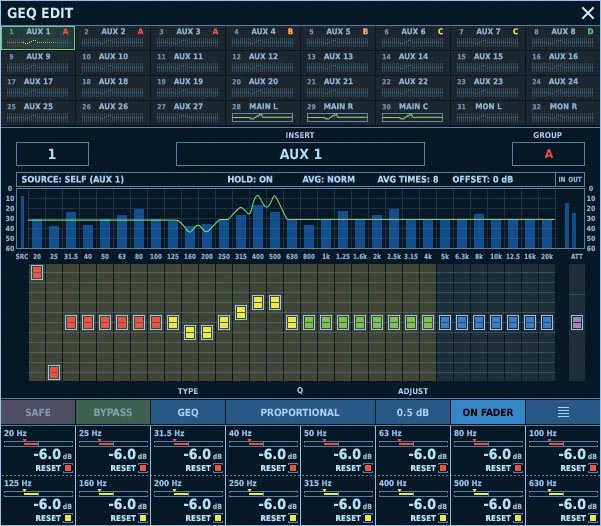Open the hamburger menu beside ON FADER
Screen dimensions: 601x526
[563, 412]
